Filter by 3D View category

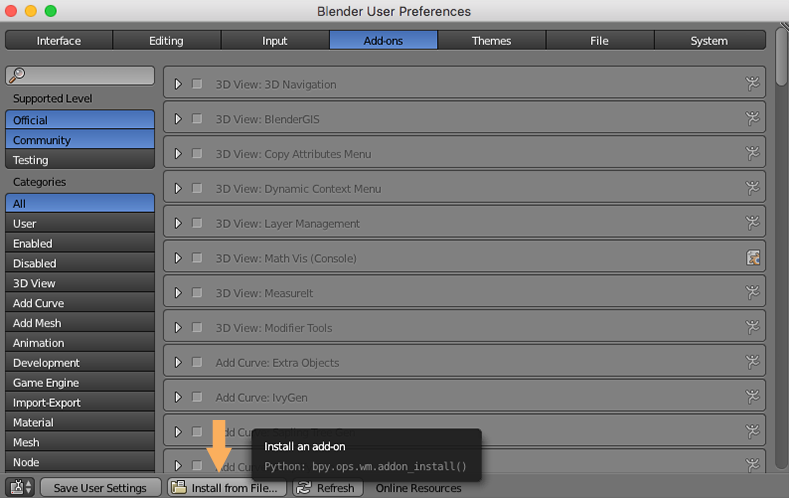[x=80, y=283]
